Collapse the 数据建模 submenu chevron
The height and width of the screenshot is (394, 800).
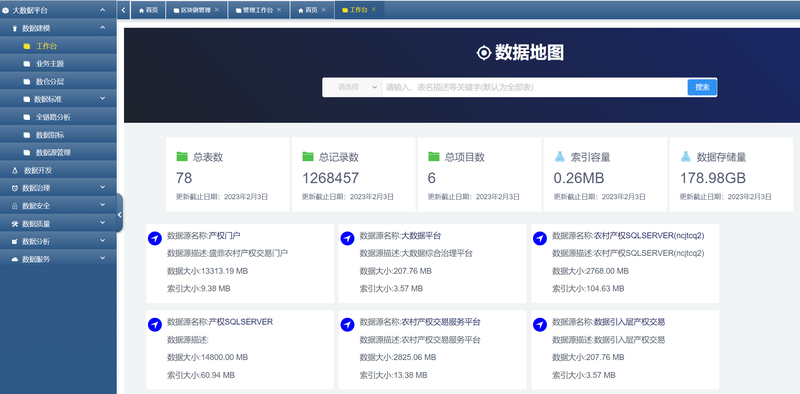103,28
